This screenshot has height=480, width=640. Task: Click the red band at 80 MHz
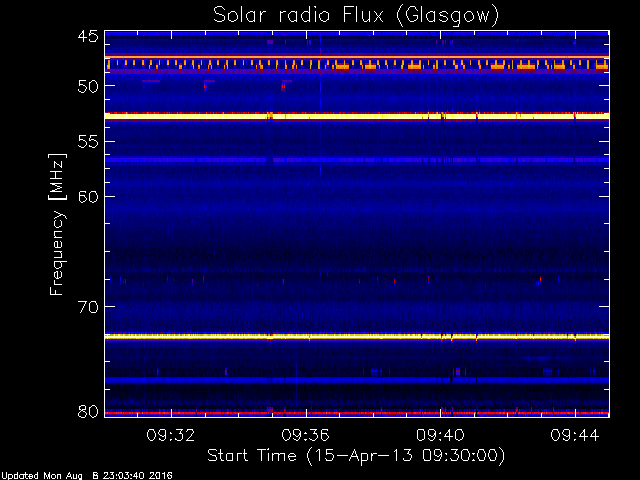pyautogui.click(x=357, y=413)
